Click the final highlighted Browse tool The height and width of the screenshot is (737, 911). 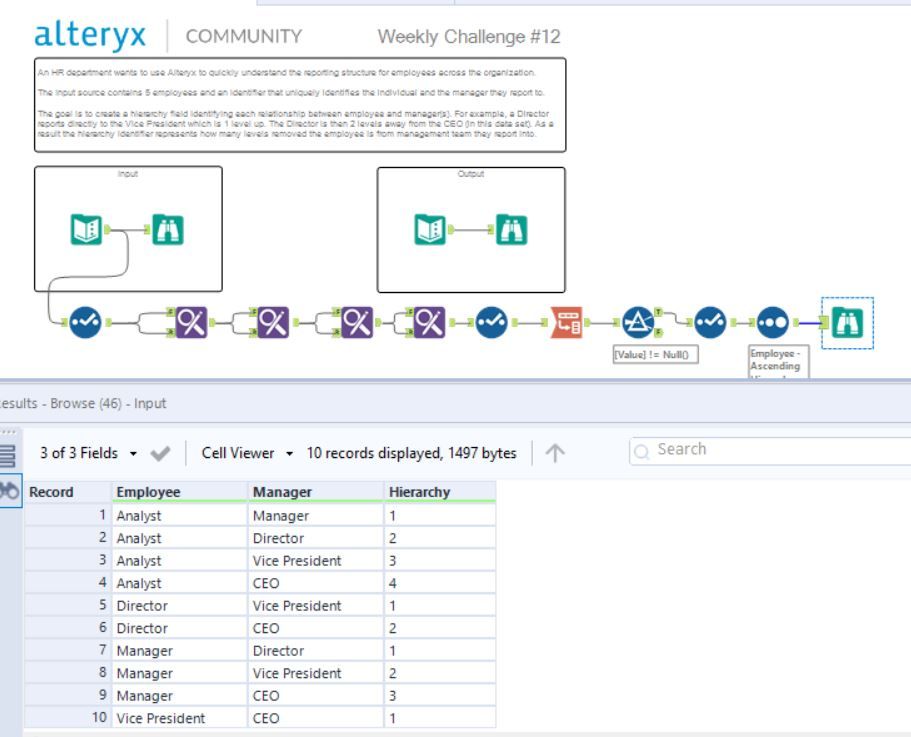(x=848, y=323)
